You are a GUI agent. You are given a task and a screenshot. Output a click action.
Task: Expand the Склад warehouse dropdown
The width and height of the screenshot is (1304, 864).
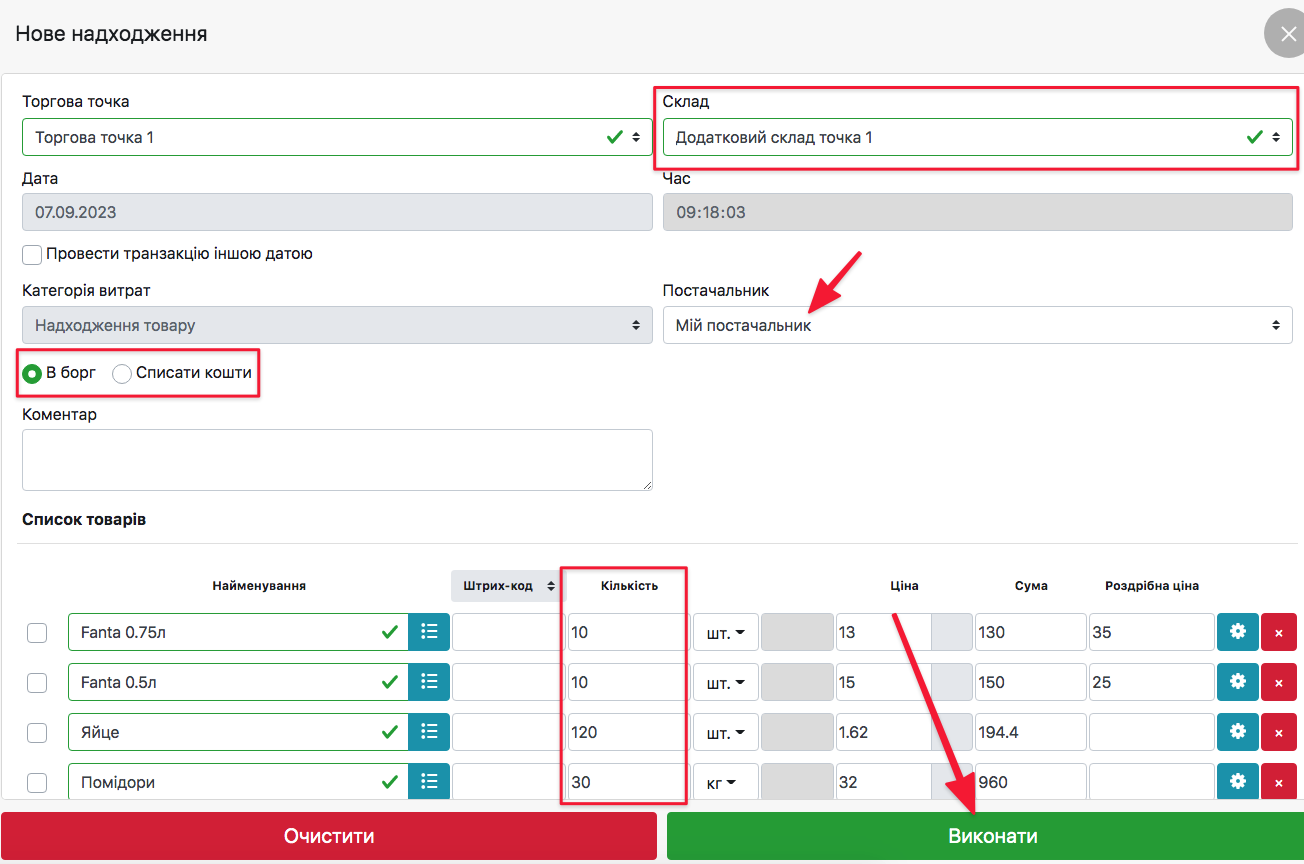[x=977, y=137]
